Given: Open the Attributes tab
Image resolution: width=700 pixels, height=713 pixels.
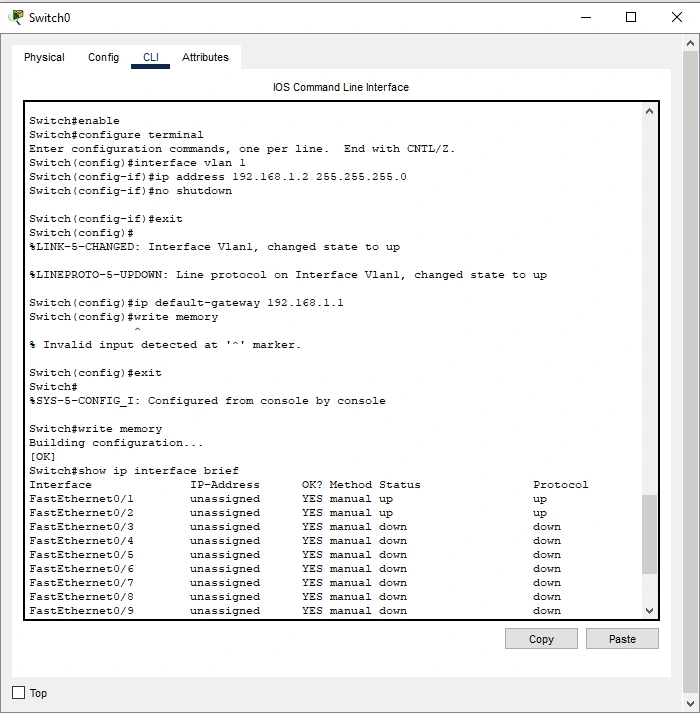Looking at the screenshot, I should point(205,57).
